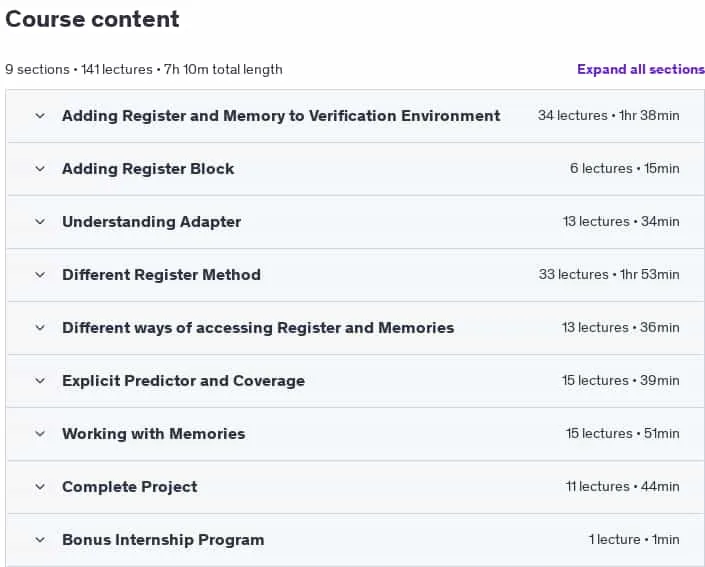Expand the Working with Memories chevron
Screen dimensions: 705x567
pyautogui.click(x=40, y=434)
